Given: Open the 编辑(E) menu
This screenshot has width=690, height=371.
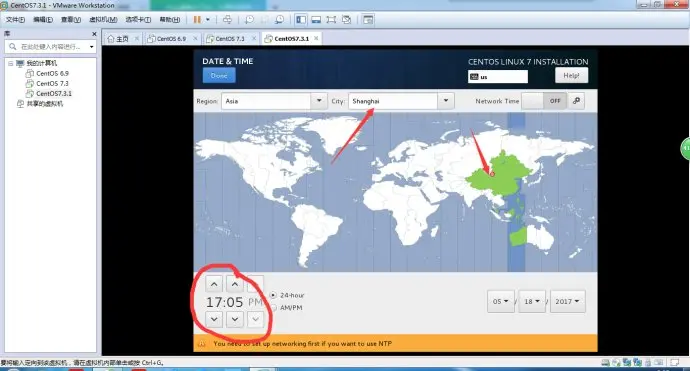Looking at the screenshot, I should pos(43,19).
